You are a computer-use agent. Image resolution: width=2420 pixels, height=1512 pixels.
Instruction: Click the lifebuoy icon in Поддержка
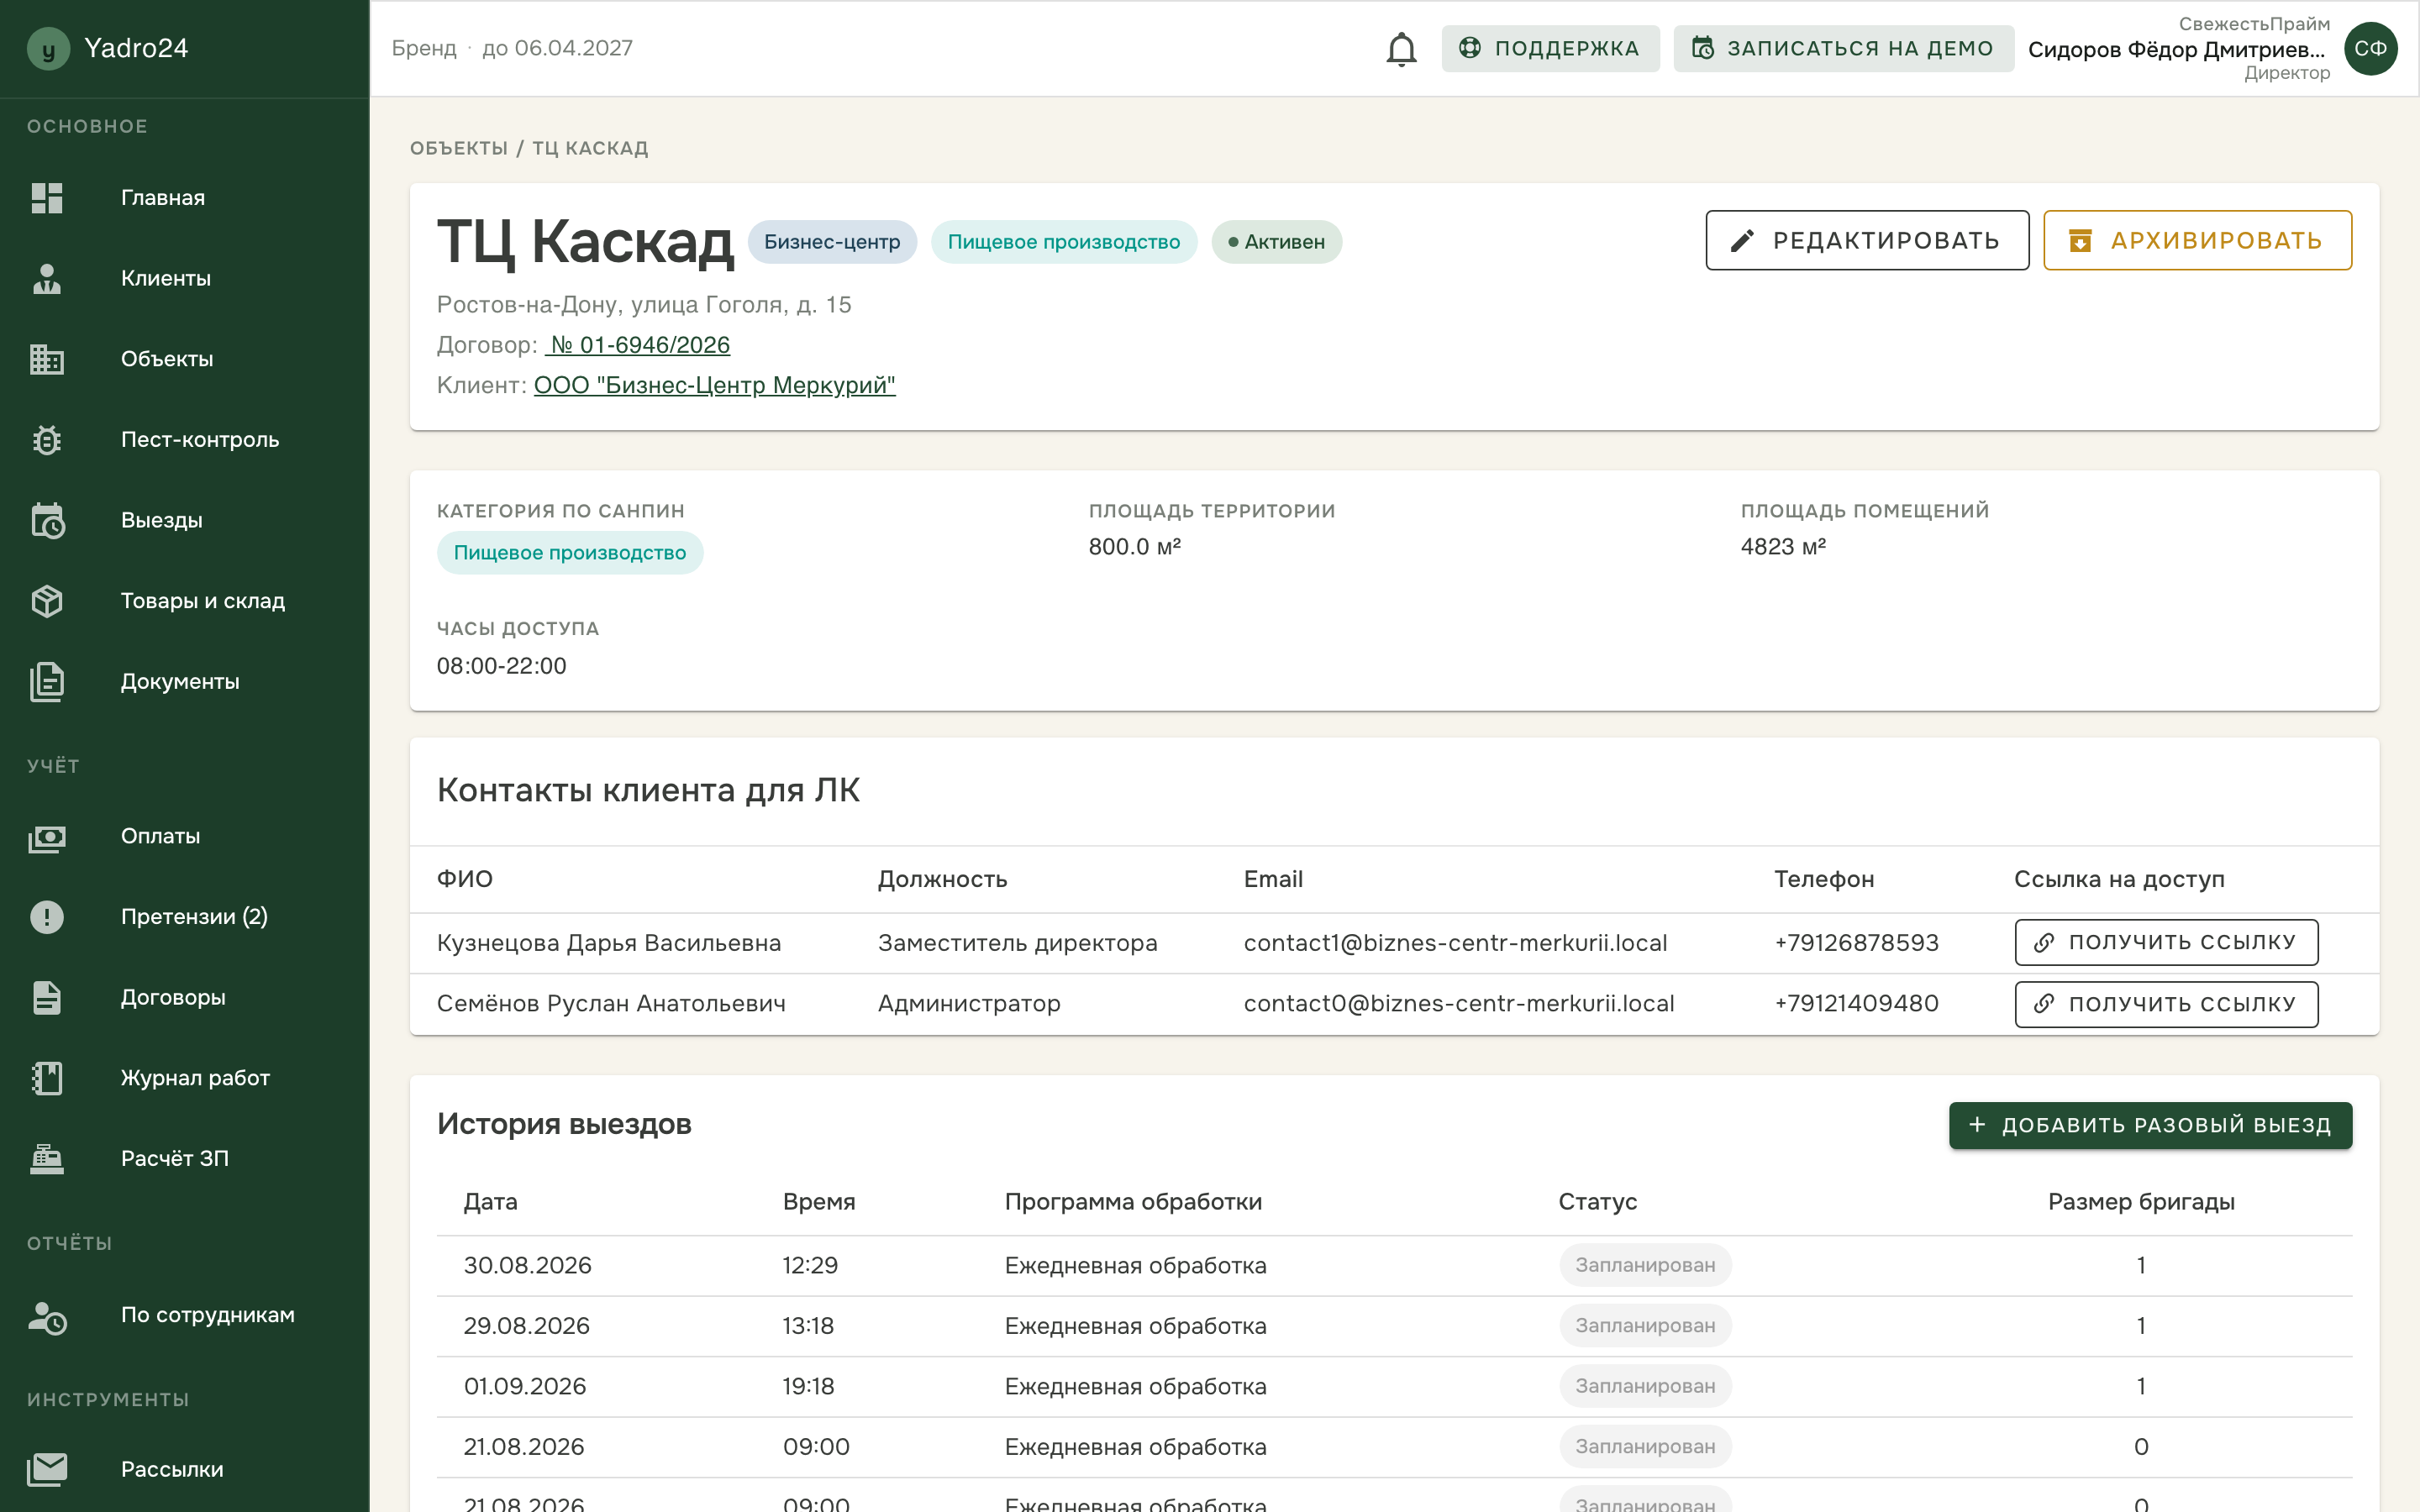(1469, 48)
